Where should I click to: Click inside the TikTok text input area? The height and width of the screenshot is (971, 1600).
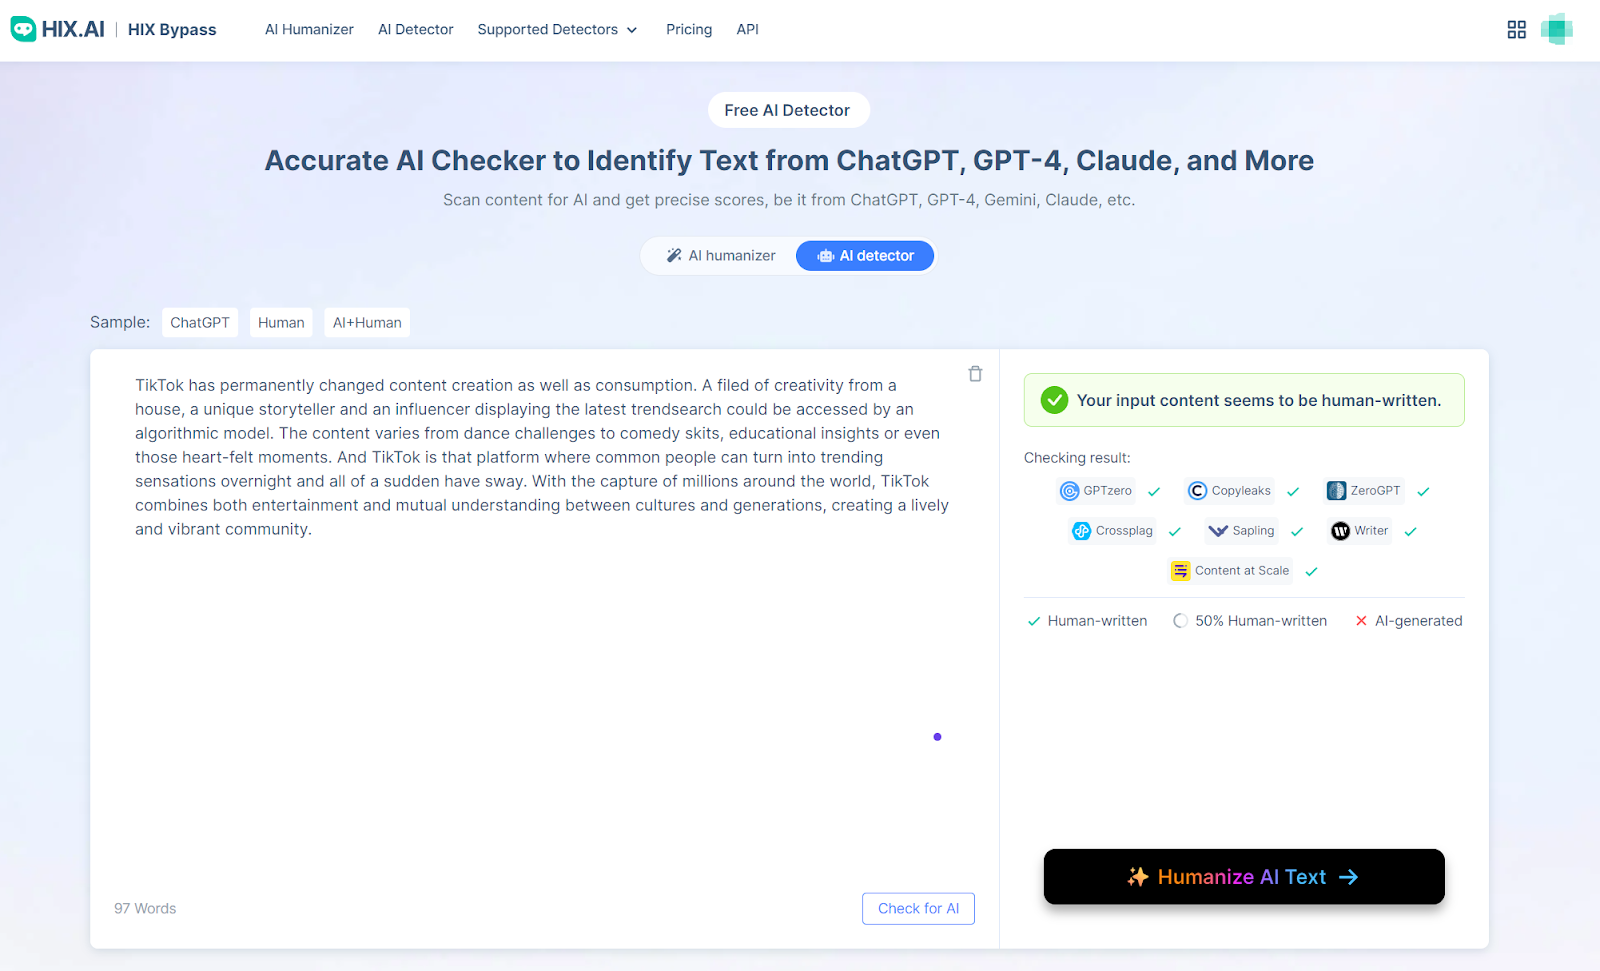click(542, 457)
